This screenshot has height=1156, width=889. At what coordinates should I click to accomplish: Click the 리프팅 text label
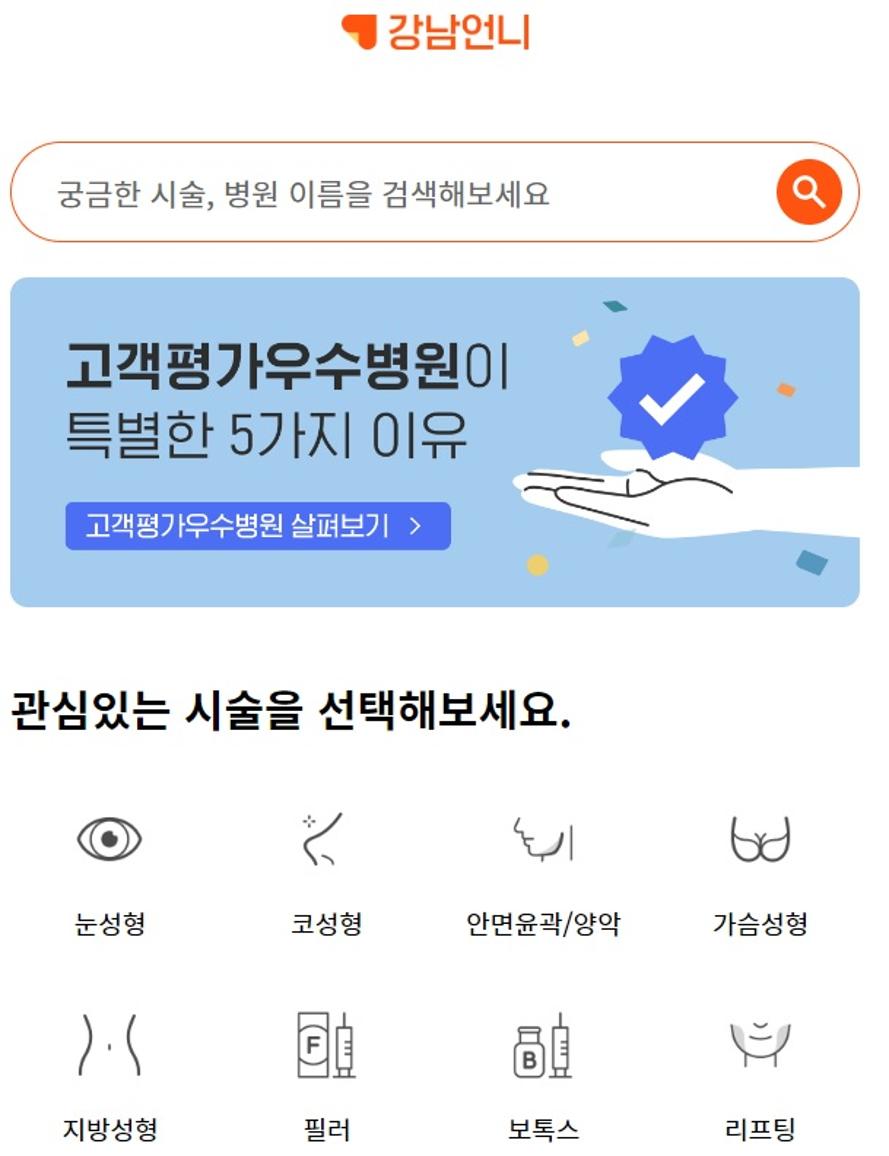click(x=760, y=1129)
